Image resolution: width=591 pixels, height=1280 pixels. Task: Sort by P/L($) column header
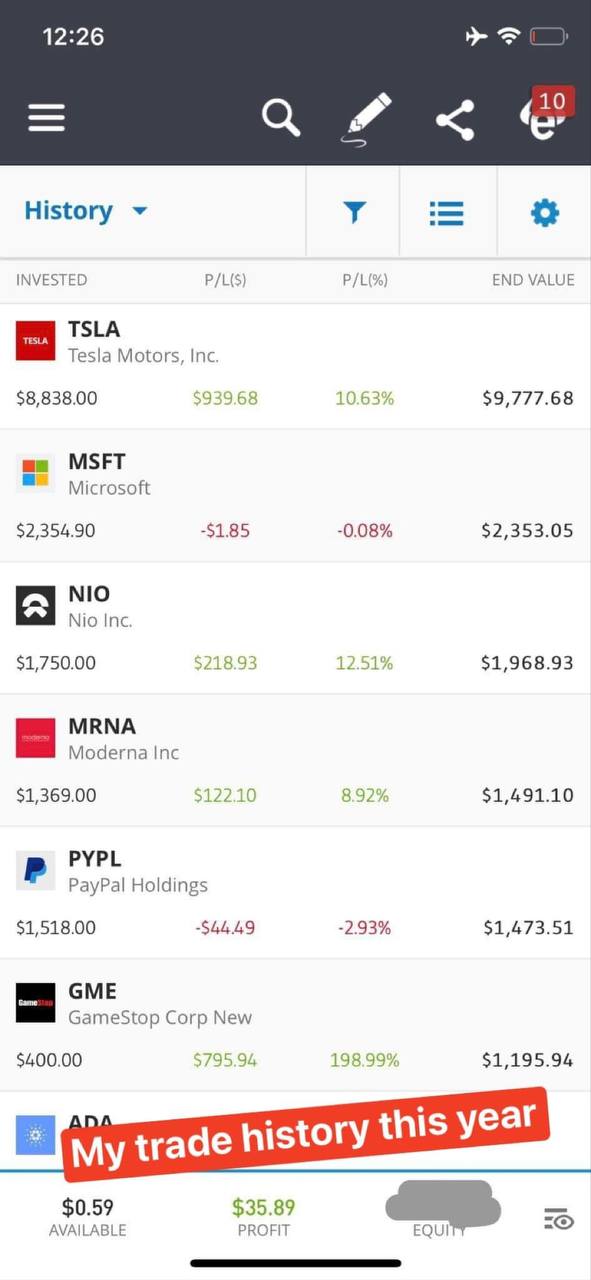tap(225, 280)
